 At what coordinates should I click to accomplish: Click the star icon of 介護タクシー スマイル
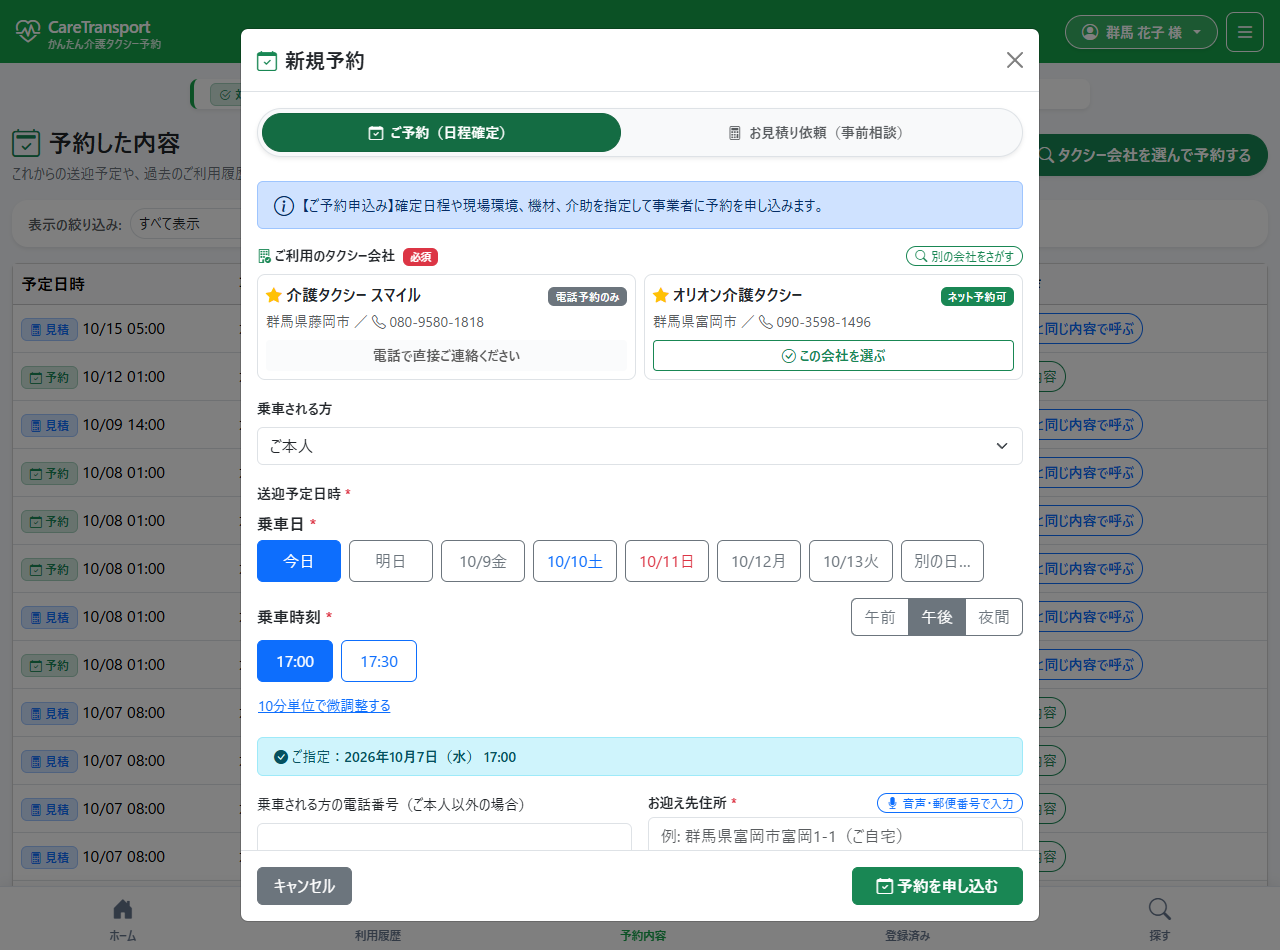click(x=274, y=296)
